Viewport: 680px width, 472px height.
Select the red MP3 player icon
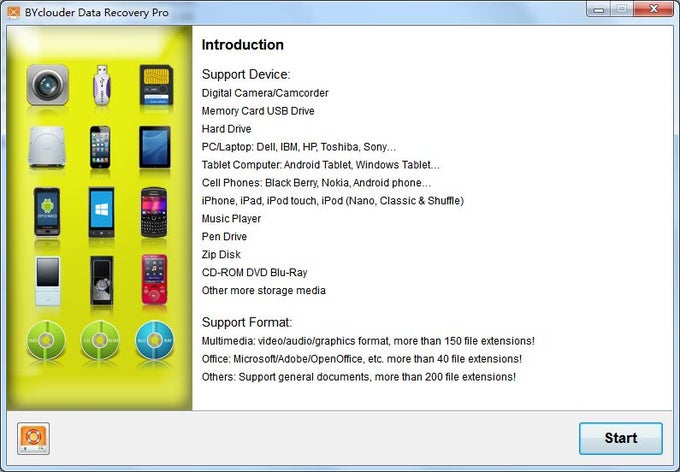154,279
